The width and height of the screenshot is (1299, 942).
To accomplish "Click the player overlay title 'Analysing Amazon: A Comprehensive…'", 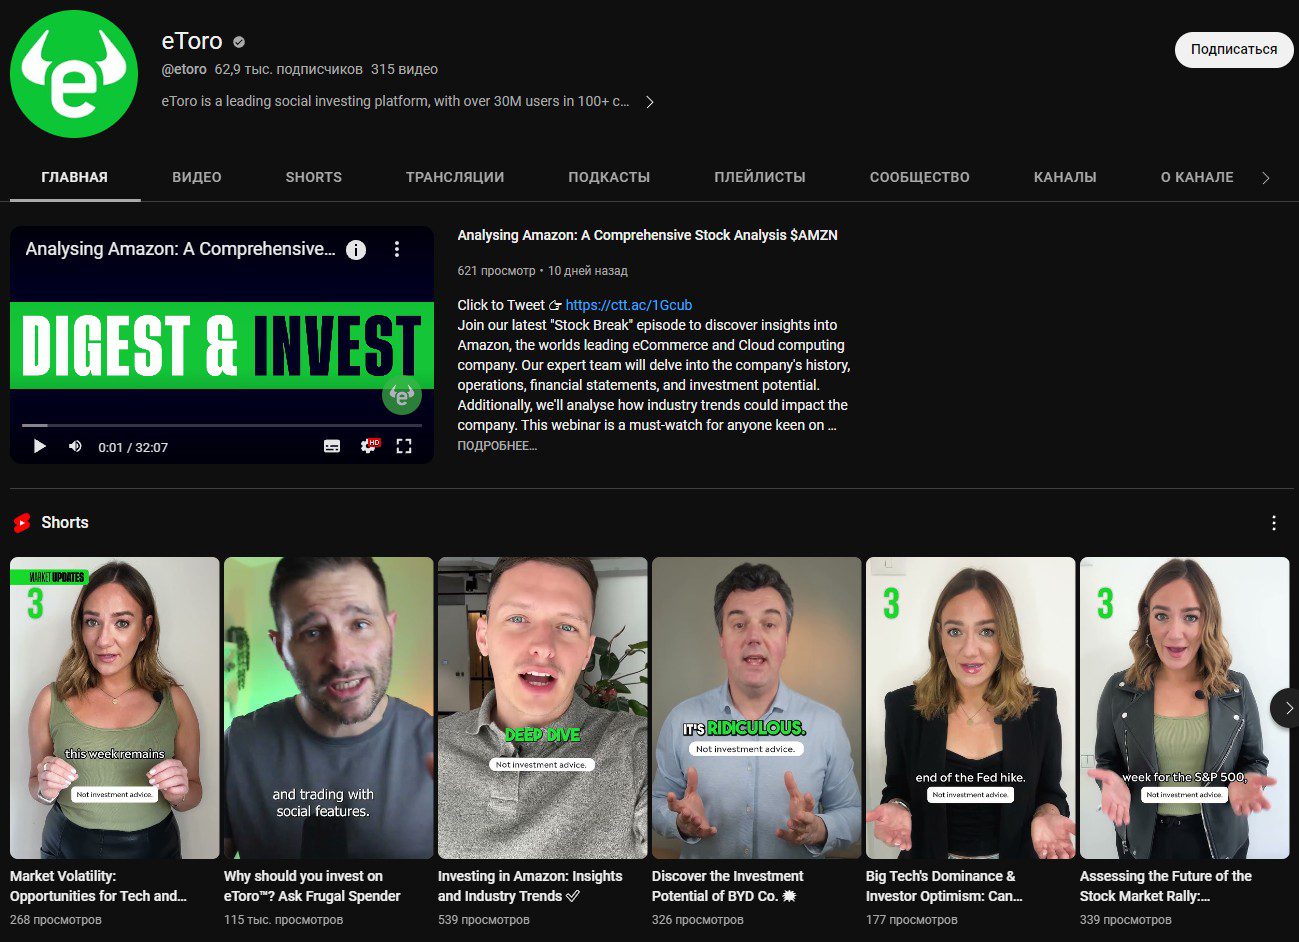I will pos(181,249).
